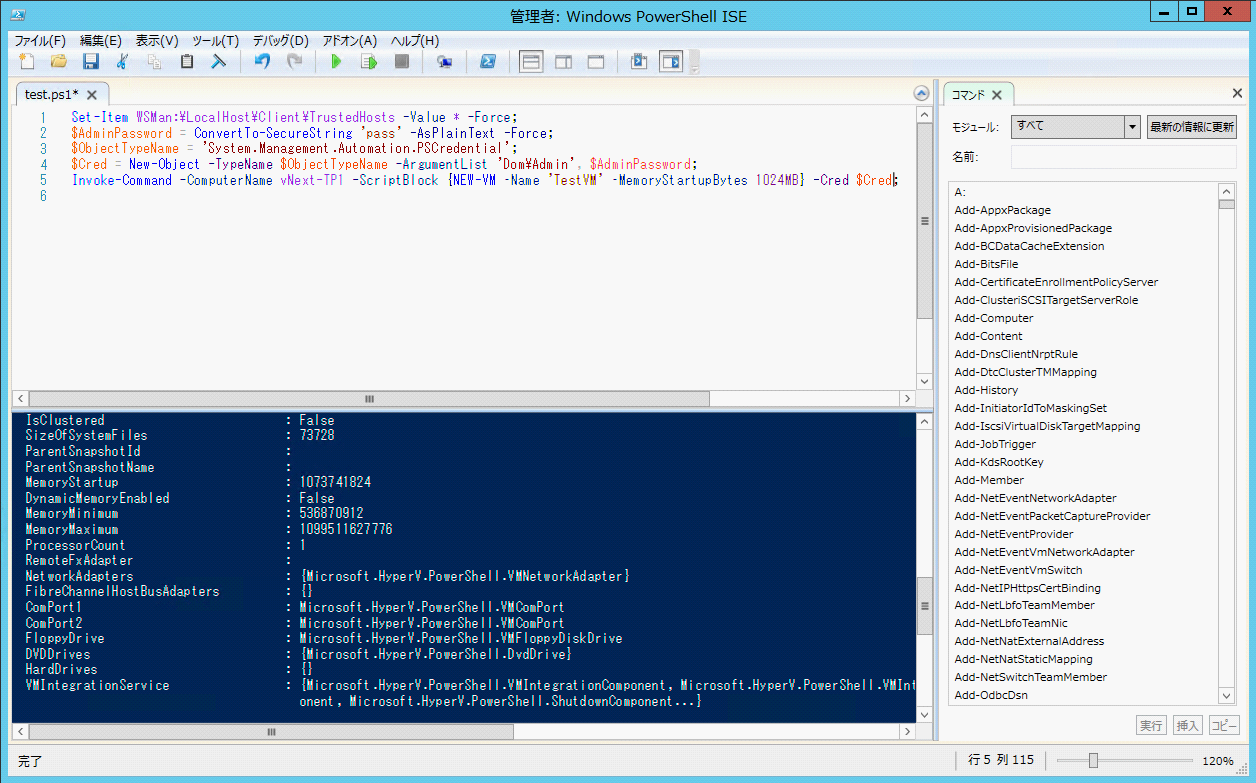Collapse script pane round arrow button
Image resolution: width=1256 pixels, height=783 pixels.
922,93
